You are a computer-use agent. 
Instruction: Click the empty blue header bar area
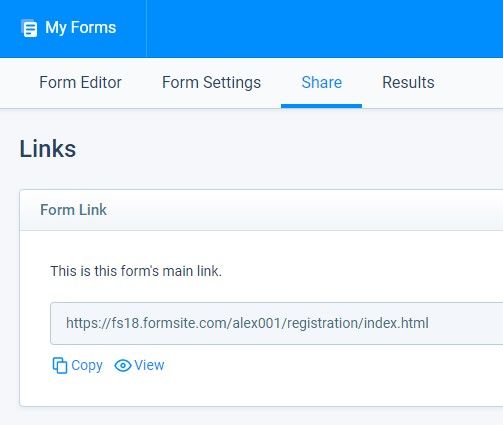click(325, 29)
